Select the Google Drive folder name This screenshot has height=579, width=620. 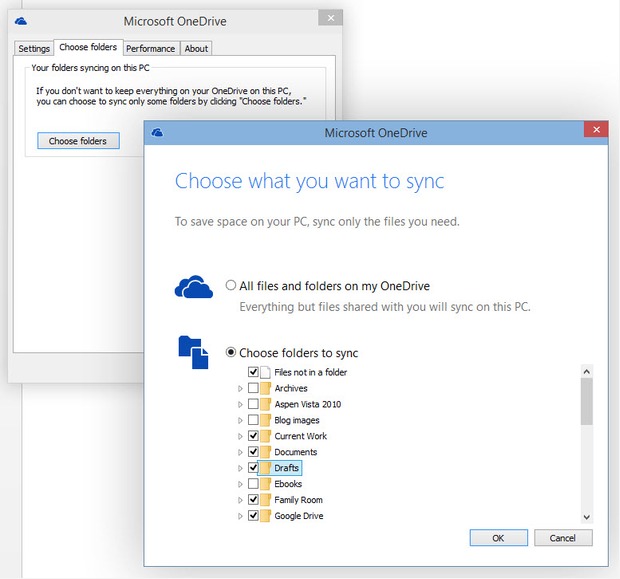pos(299,516)
